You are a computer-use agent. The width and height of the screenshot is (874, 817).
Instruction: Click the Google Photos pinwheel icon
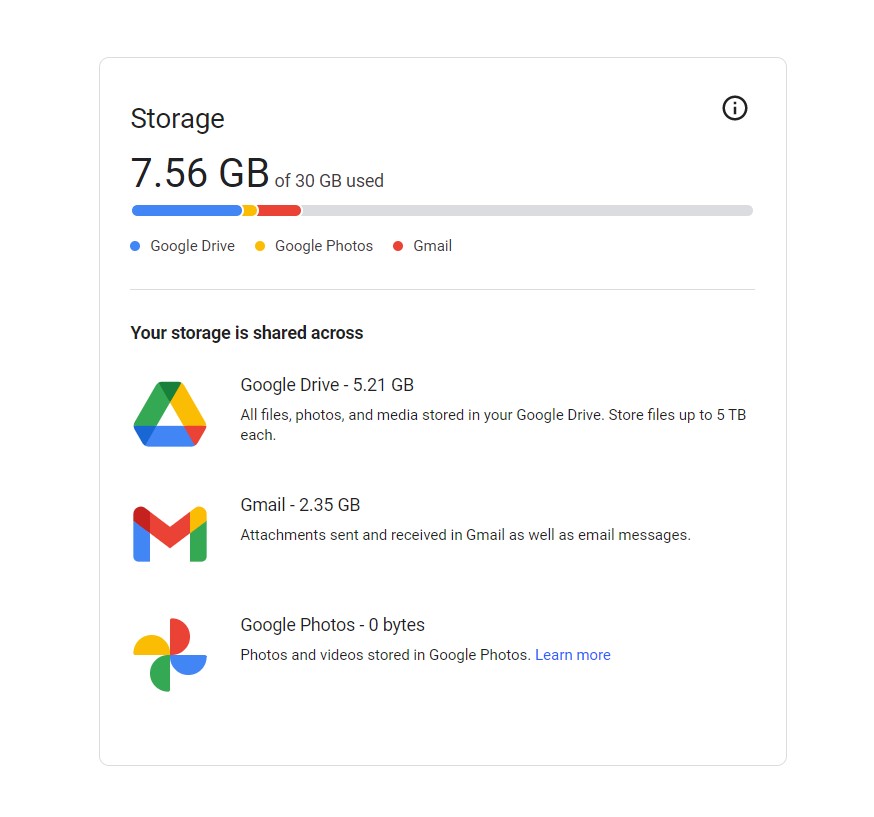click(x=170, y=654)
